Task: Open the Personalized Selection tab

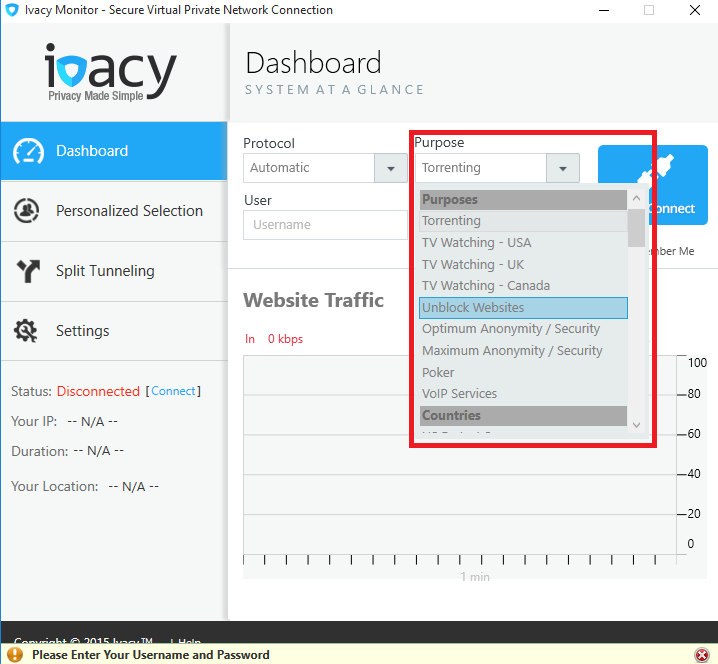Action: click(x=129, y=211)
